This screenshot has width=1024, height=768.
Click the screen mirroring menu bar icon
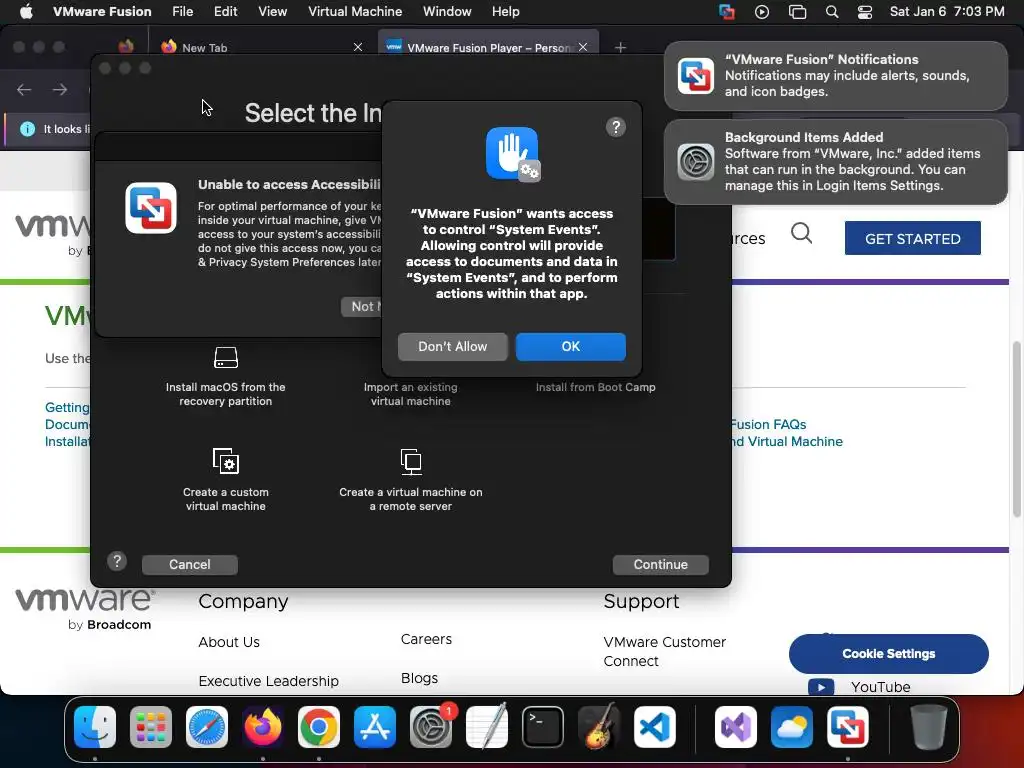pyautogui.click(x=797, y=12)
